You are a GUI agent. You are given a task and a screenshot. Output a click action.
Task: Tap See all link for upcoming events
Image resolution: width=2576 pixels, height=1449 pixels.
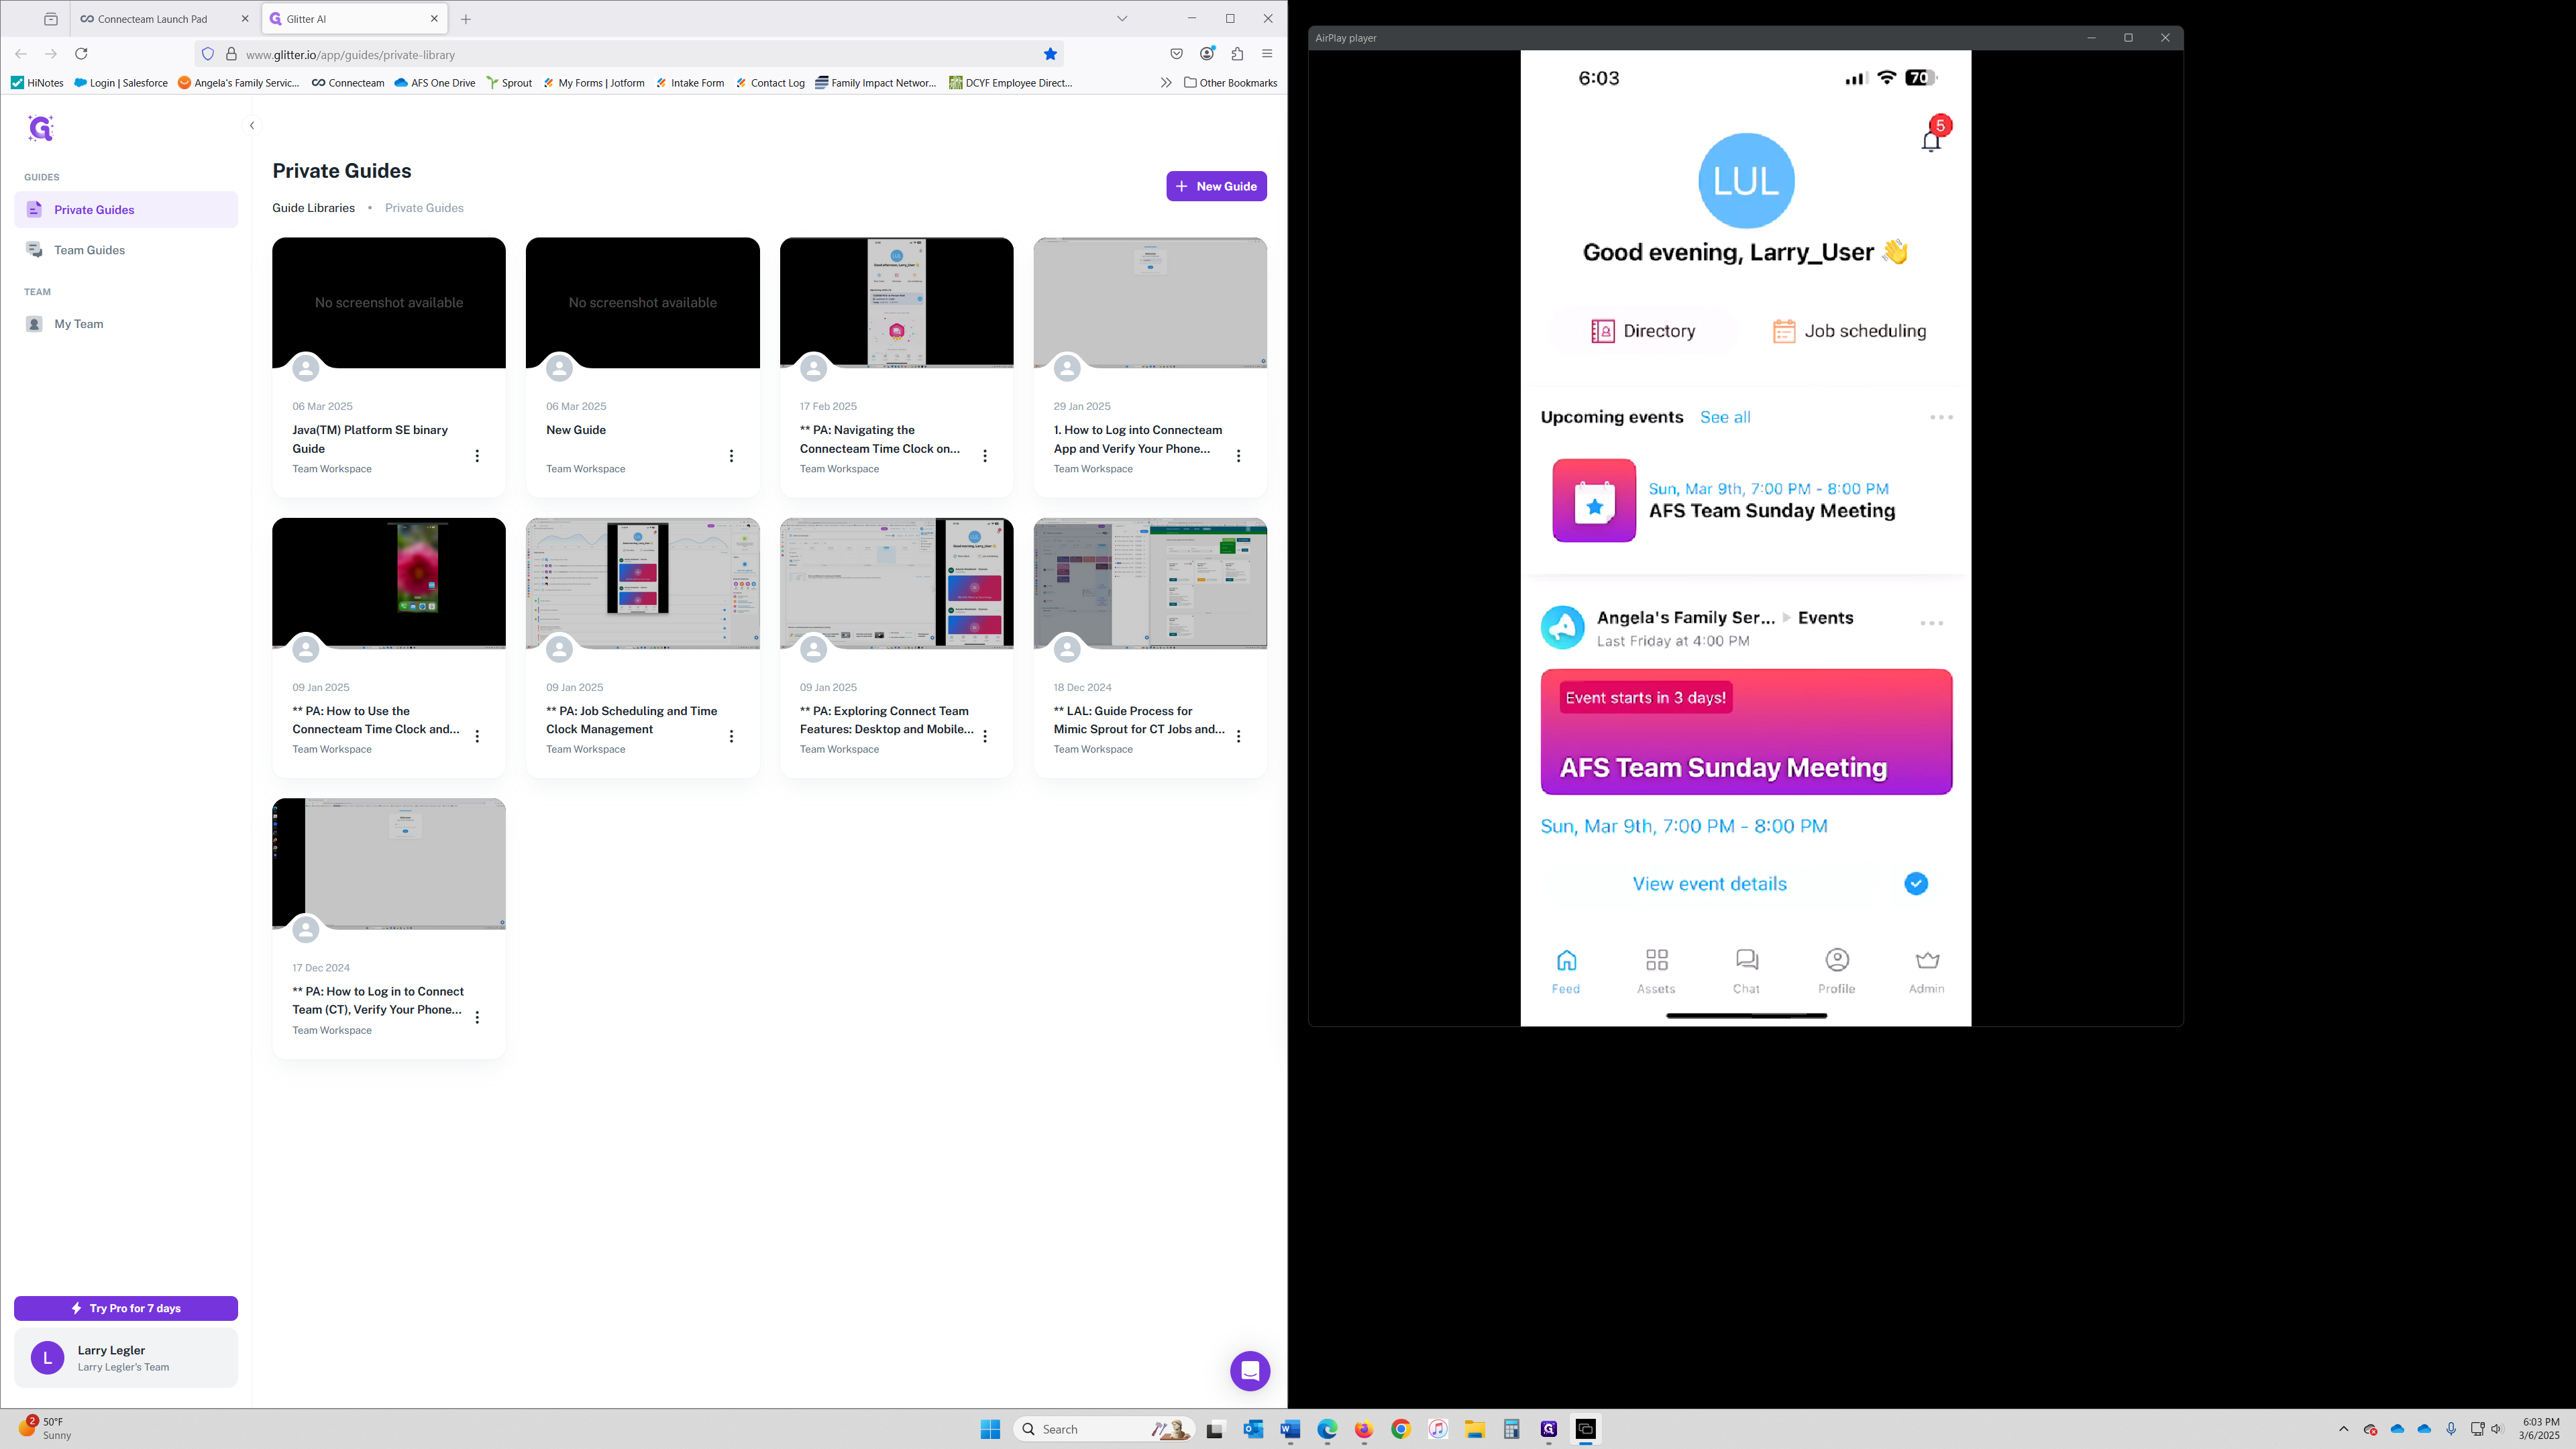1725,417
